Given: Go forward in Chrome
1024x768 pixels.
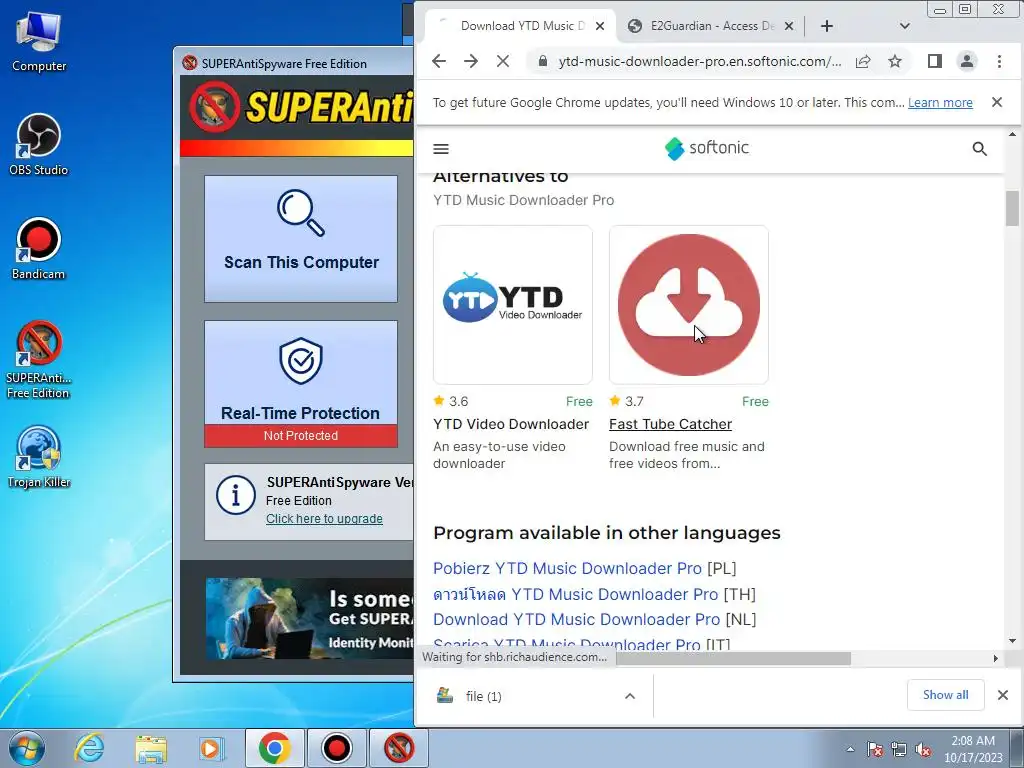Looking at the screenshot, I should 471,61.
